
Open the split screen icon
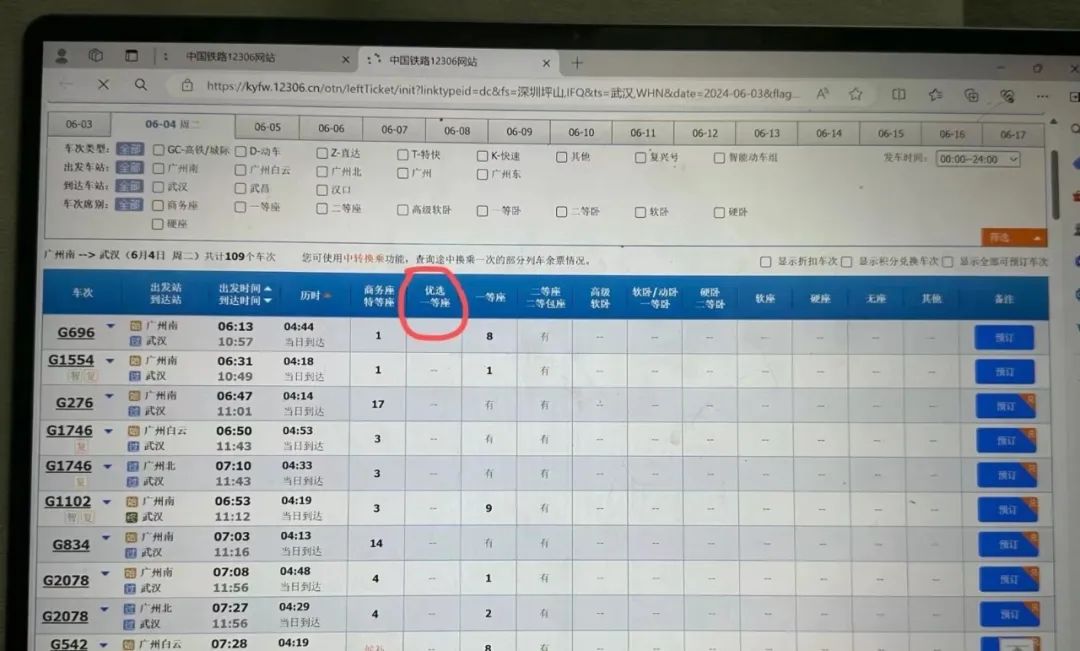tap(898, 94)
